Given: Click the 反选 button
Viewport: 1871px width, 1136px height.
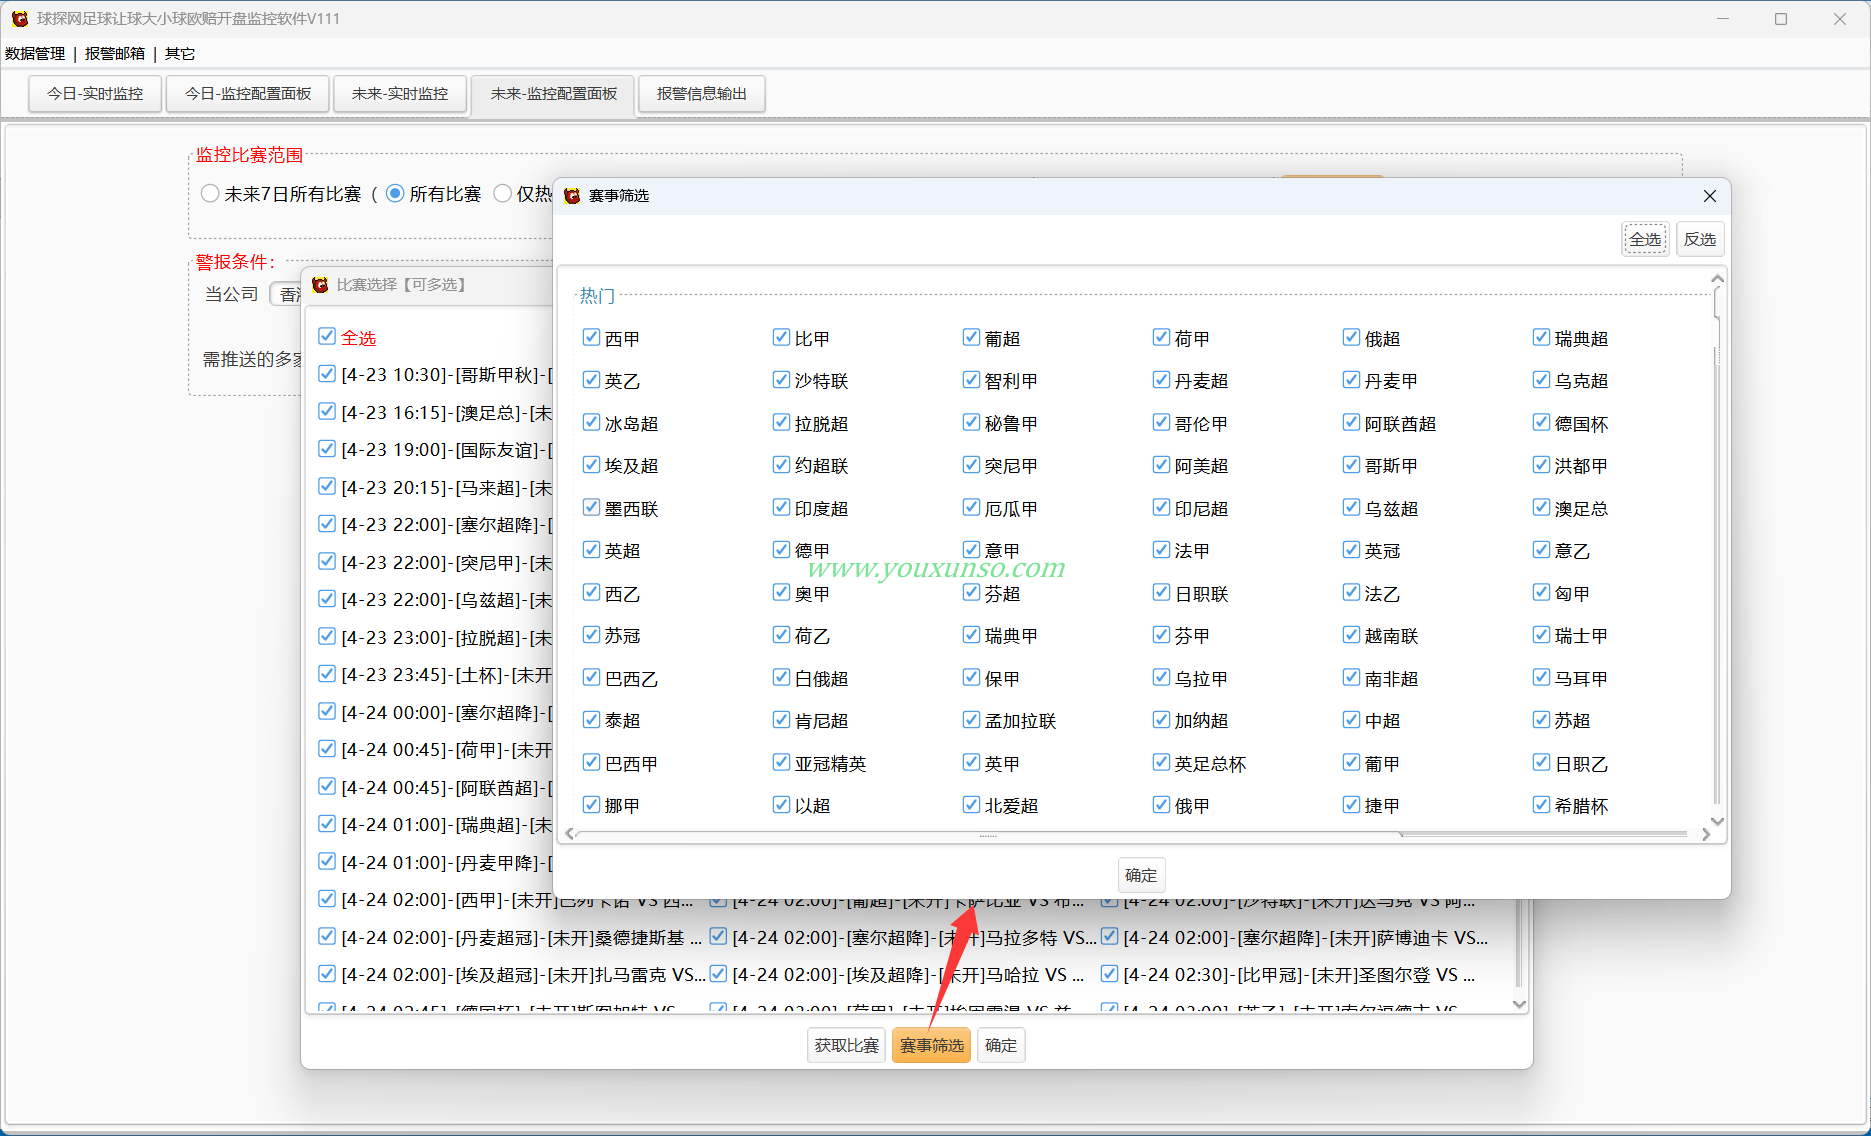Looking at the screenshot, I should (1700, 239).
